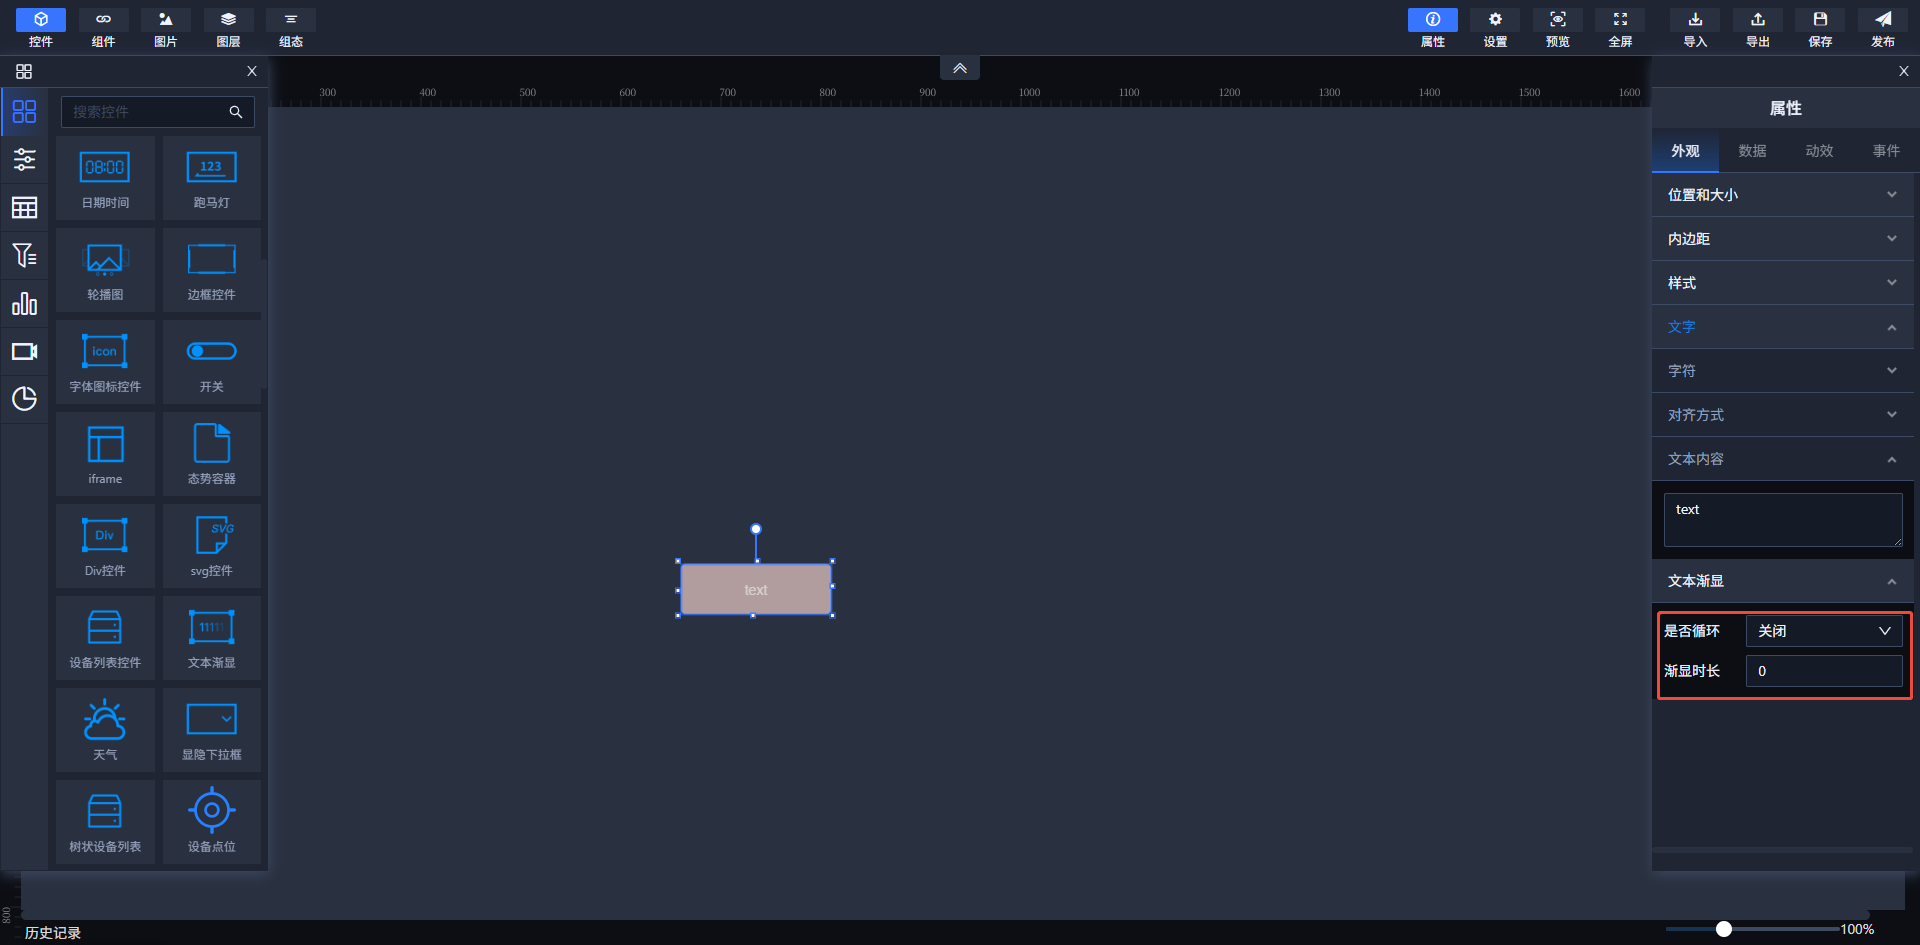
Task: Select the sliders category icon in sidebar
Action: [24, 159]
